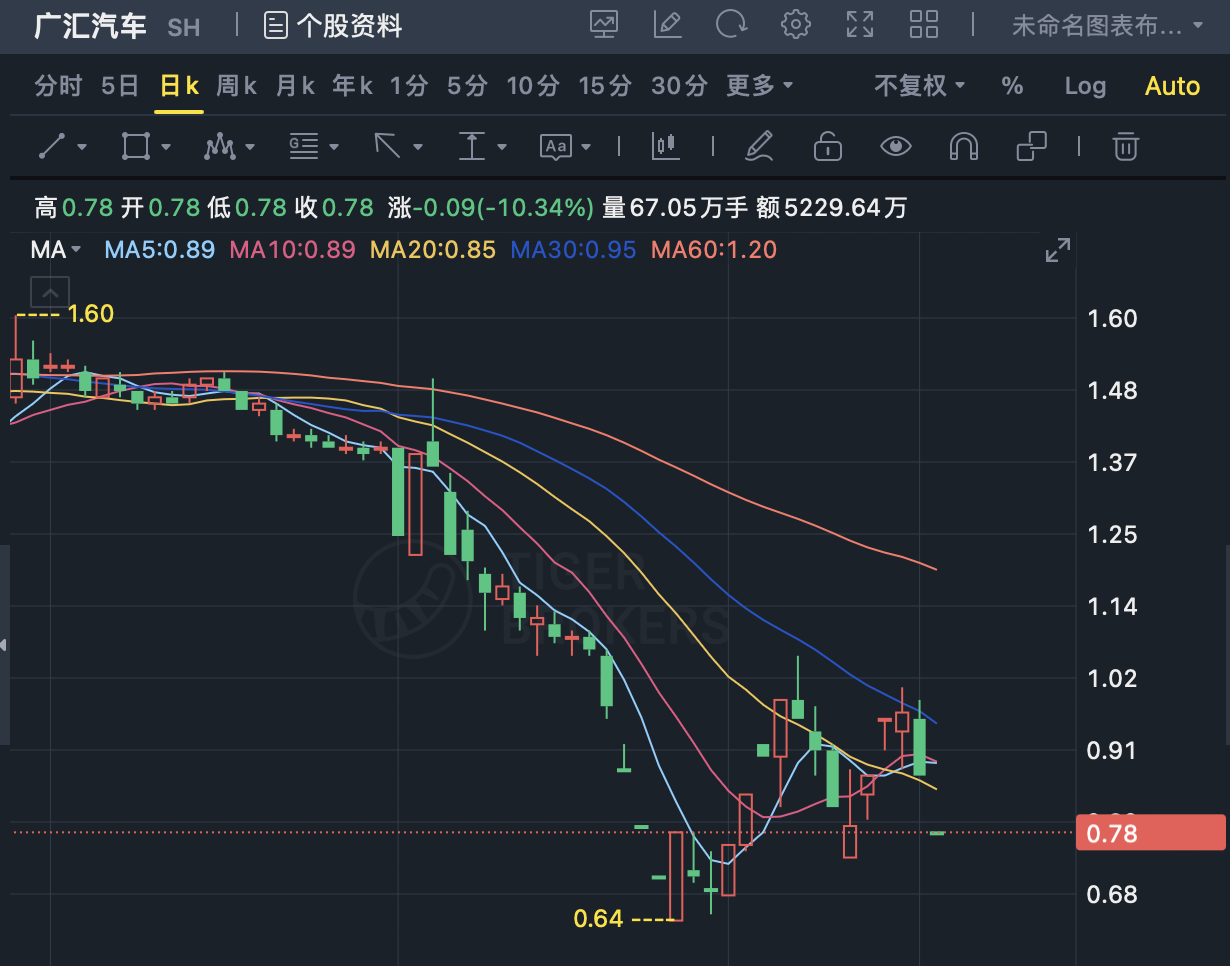The height and width of the screenshot is (966, 1230).
Task: Open the drawing edit pencil icon
Action: [x=667, y=25]
